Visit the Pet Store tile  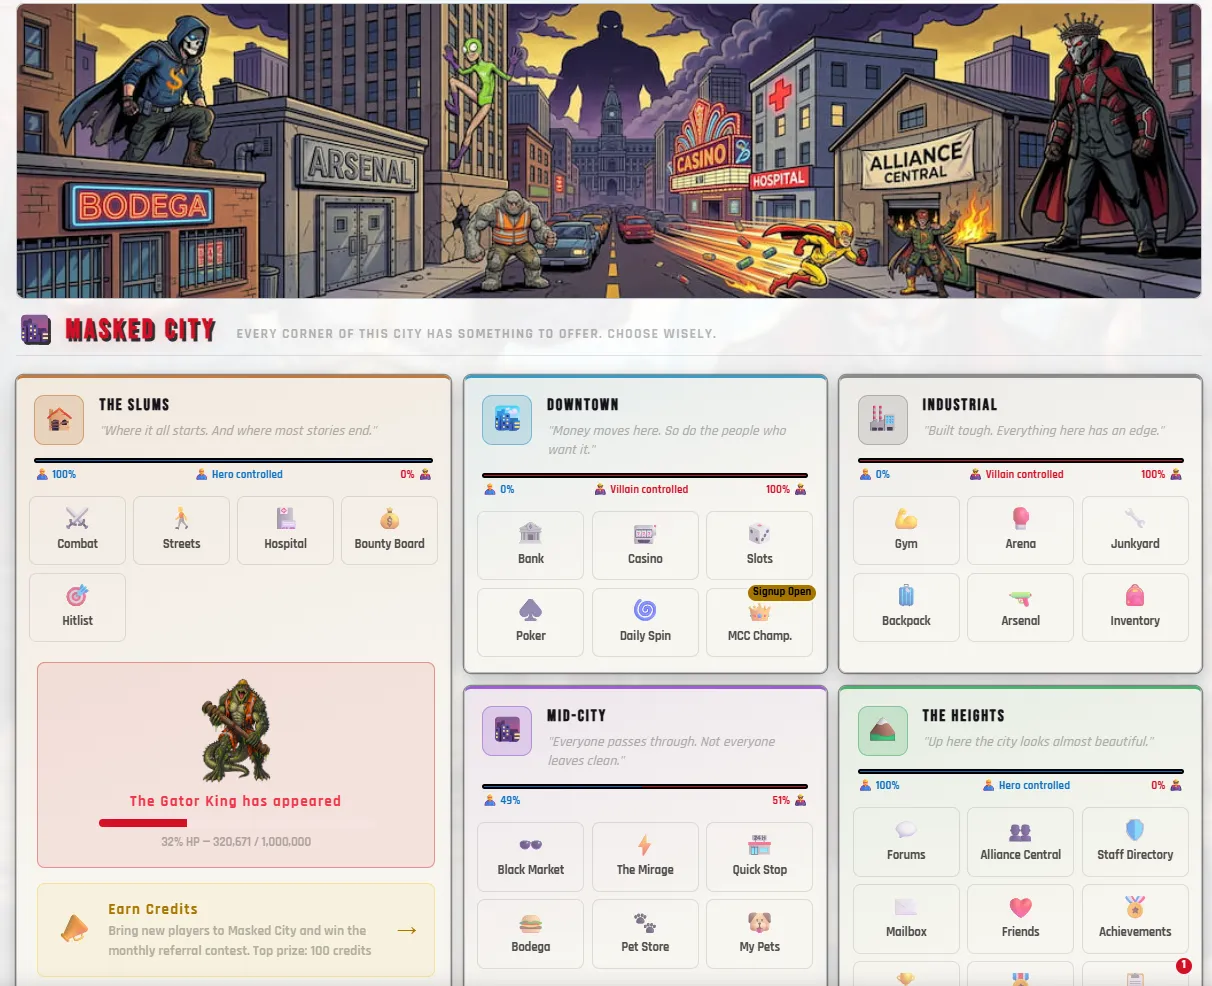coord(645,933)
